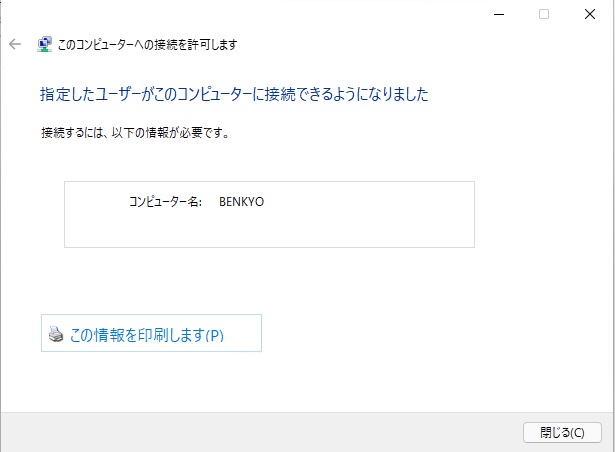Image resolution: width=615 pixels, height=452 pixels.
Task: Select the computer name value BENKYO
Action: 242,202
